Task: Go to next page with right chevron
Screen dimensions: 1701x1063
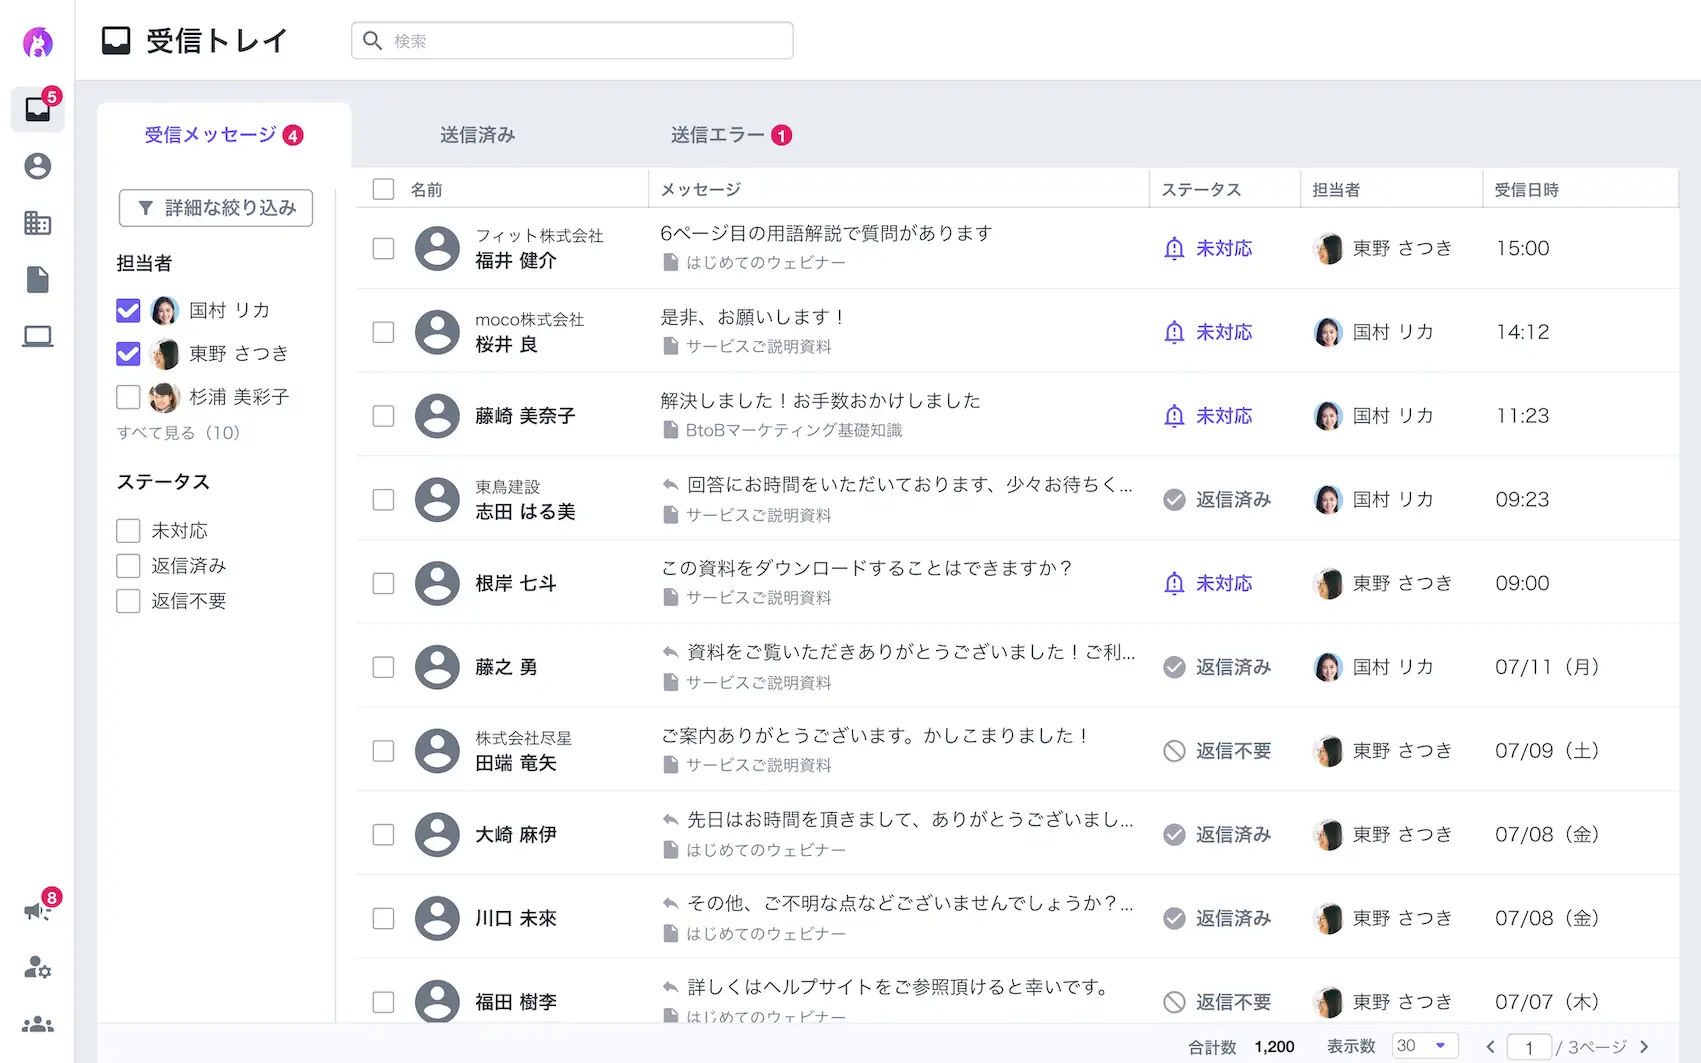Action: click(1644, 1047)
